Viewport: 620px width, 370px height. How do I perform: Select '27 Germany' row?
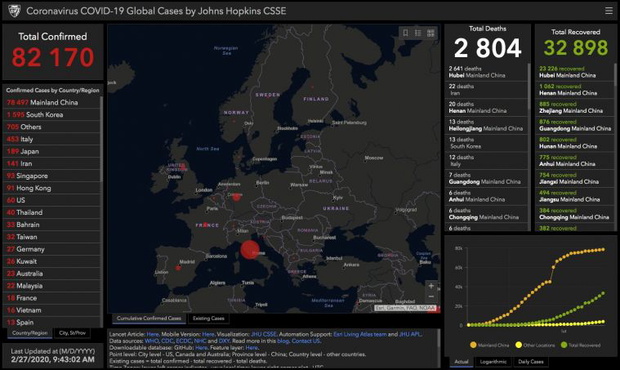click(x=52, y=249)
